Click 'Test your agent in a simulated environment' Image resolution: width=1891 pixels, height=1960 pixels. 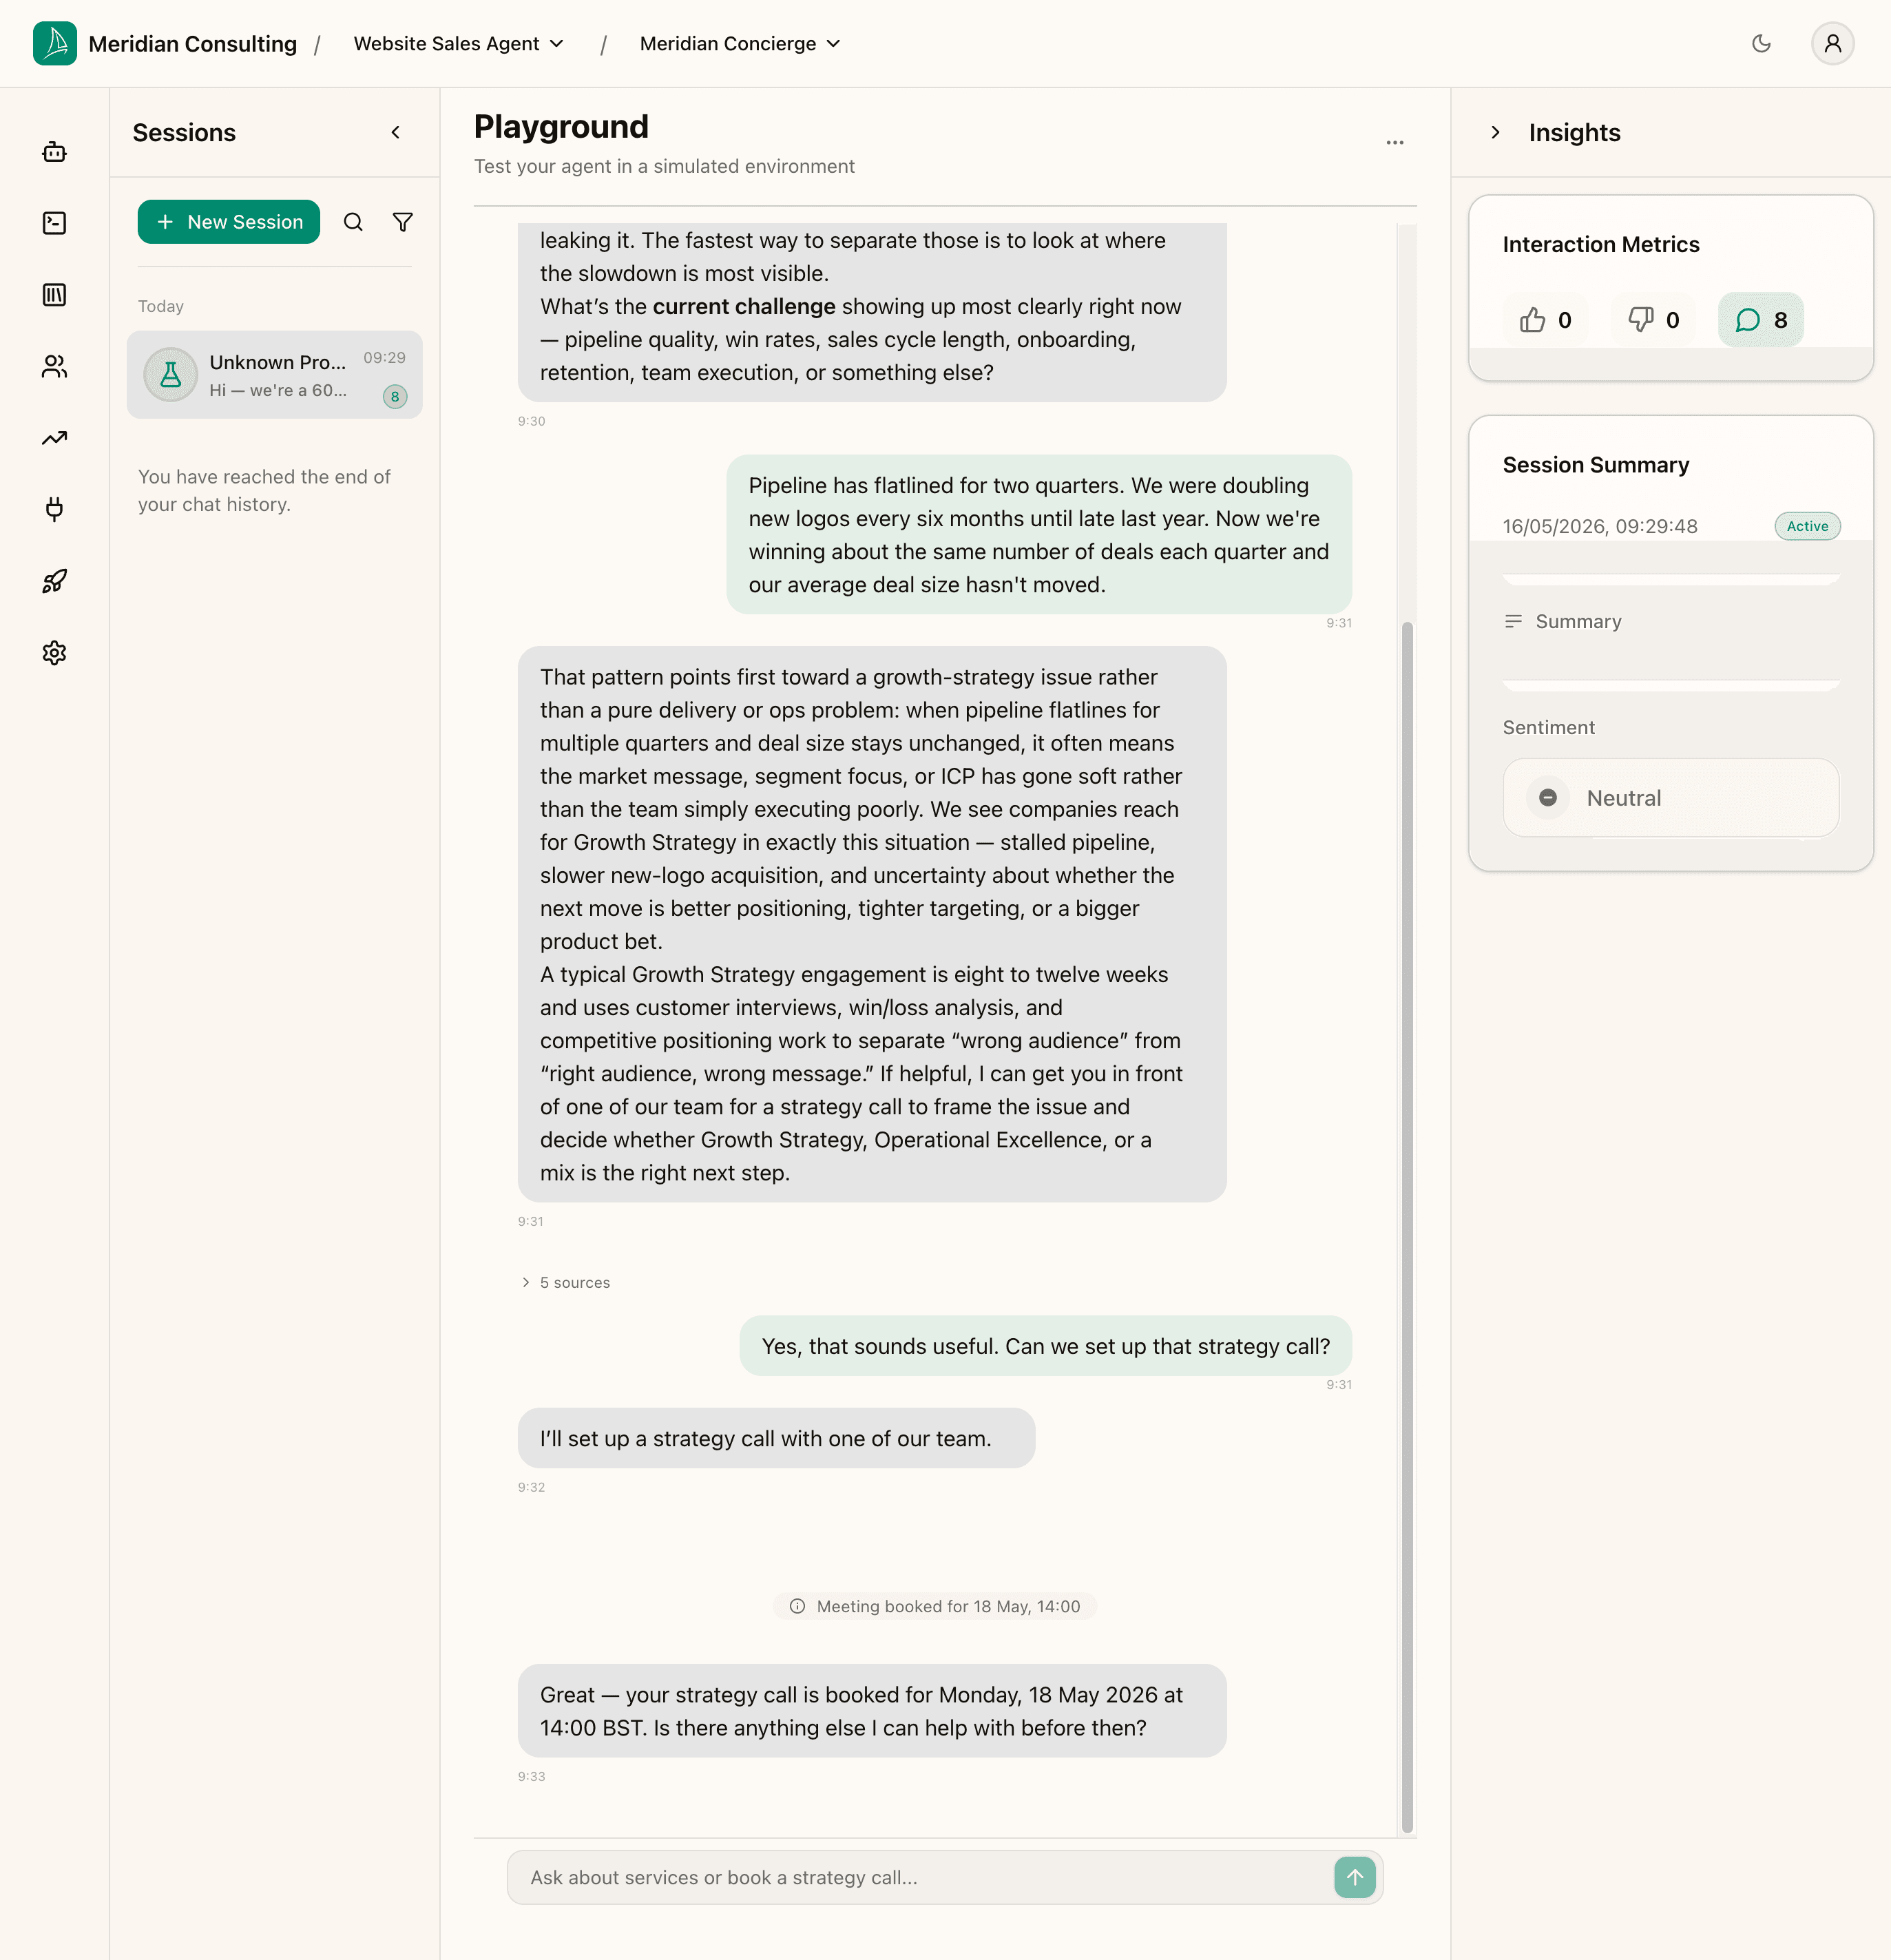tap(664, 166)
